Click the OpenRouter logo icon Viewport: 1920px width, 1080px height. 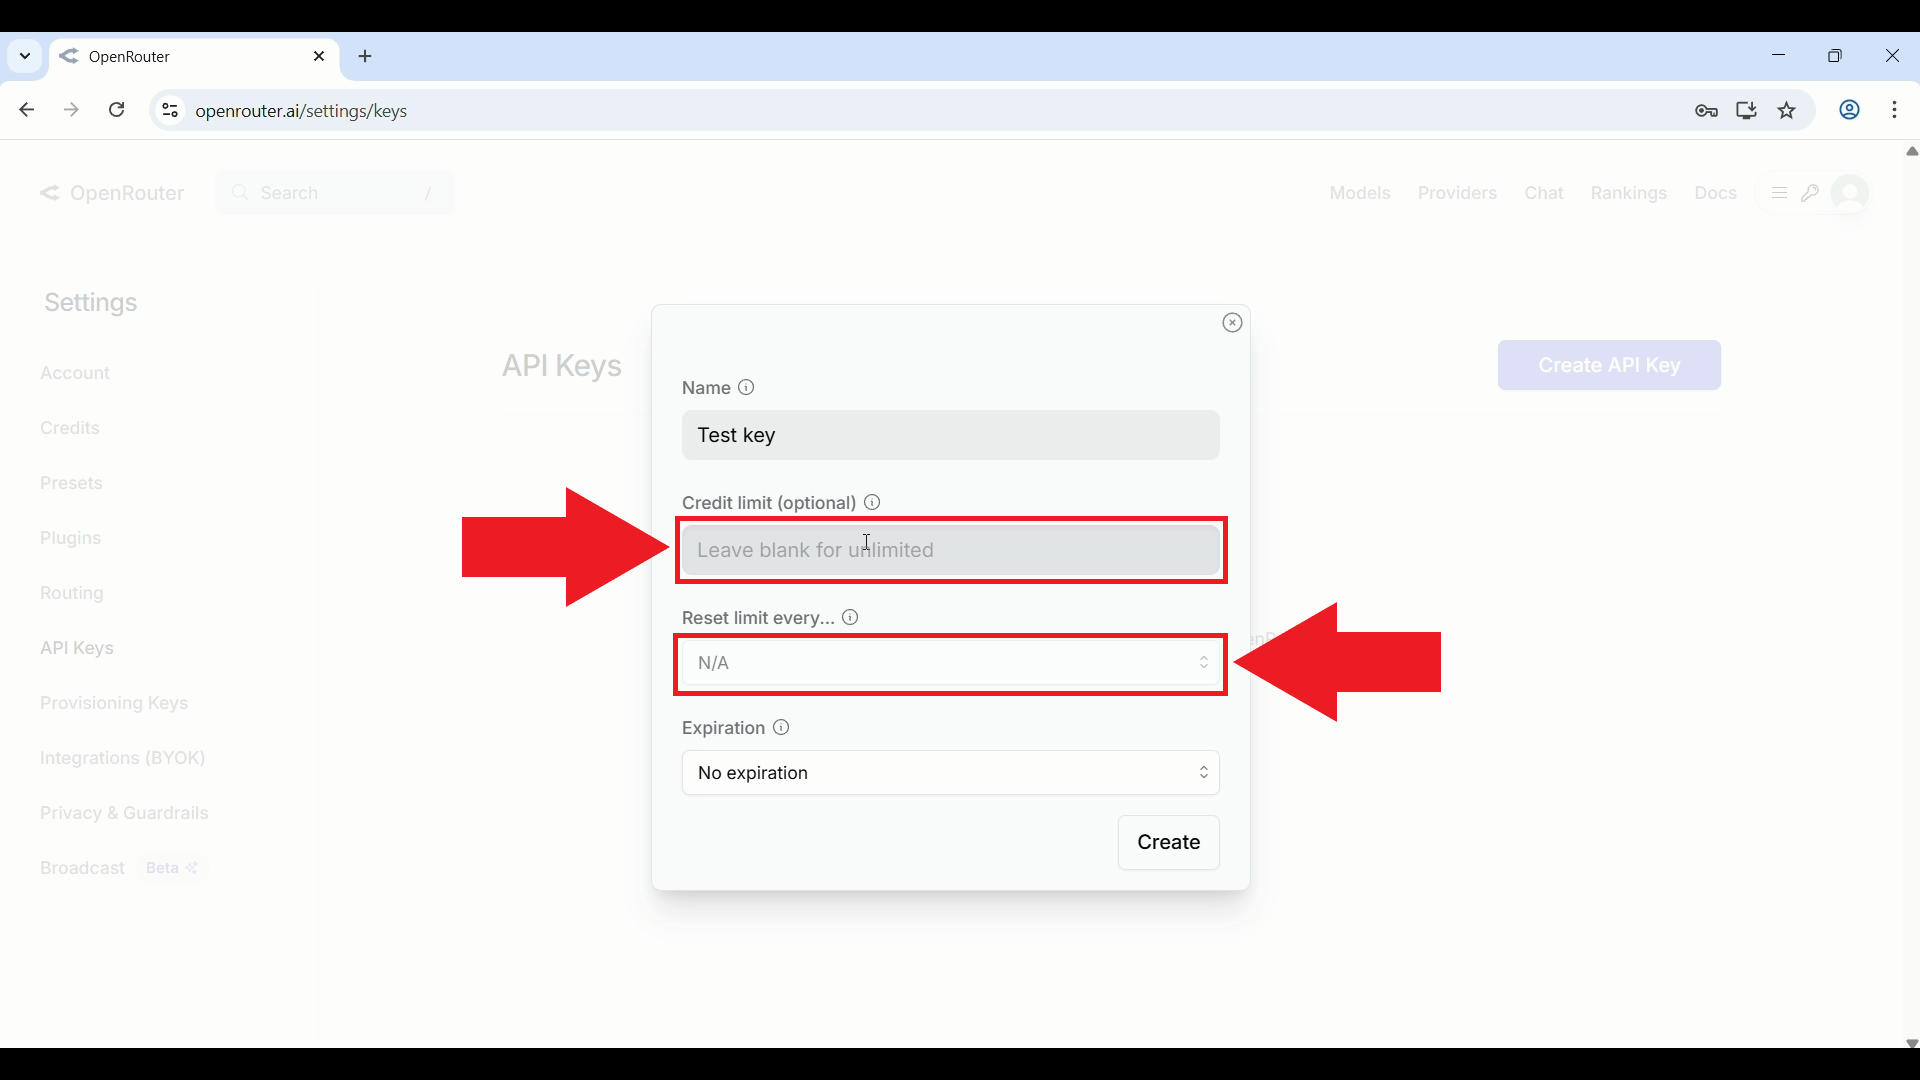click(50, 192)
